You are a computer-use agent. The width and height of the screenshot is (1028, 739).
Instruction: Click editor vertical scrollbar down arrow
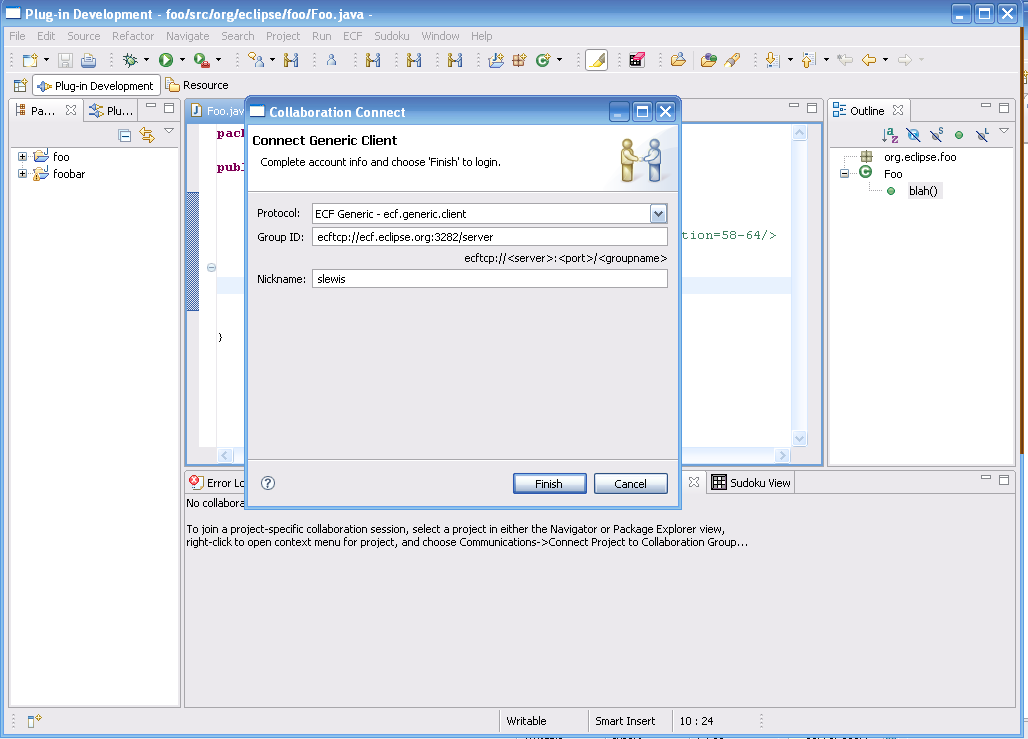799,438
